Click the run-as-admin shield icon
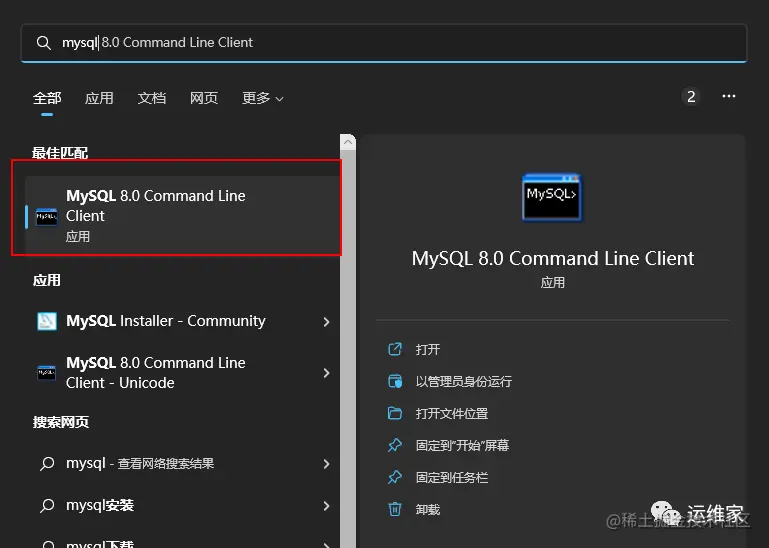This screenshot has width=769, height=548. point(395,381)
